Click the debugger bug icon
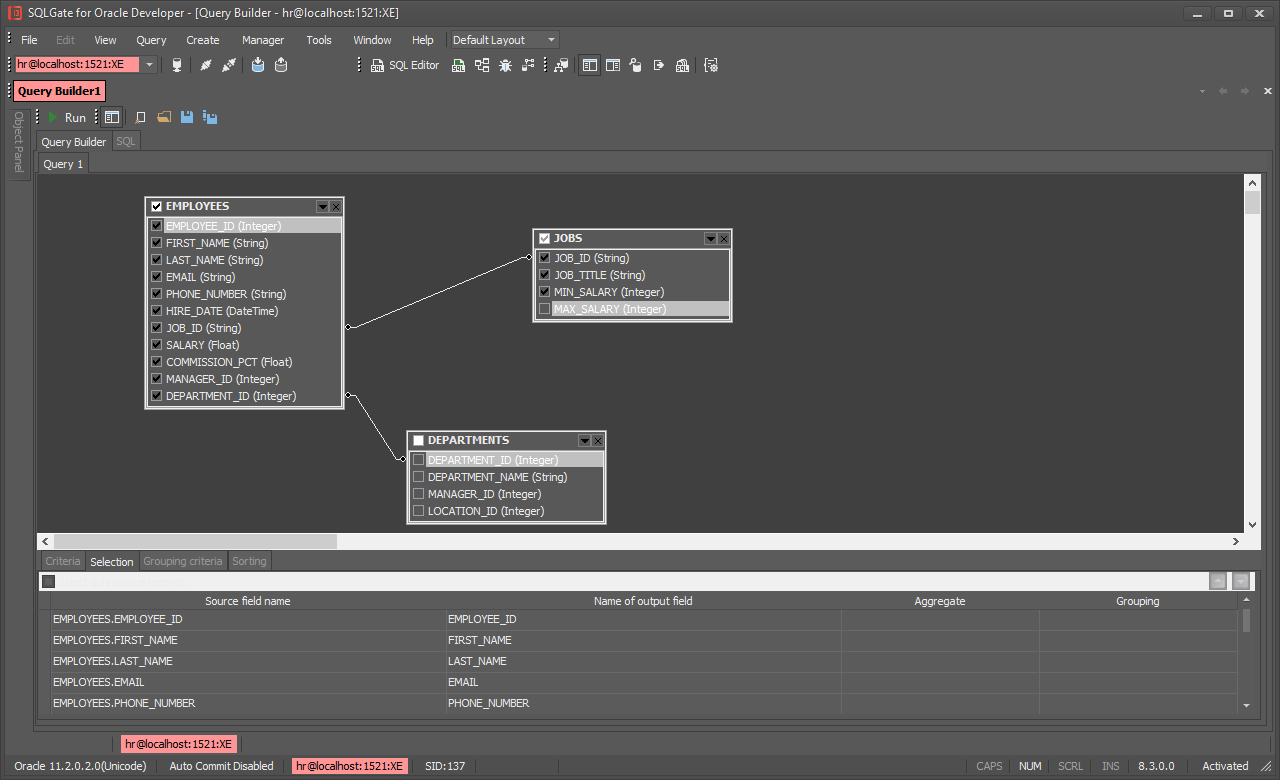Image resolution: width=1280 pixels, height=780 pixels. coord(505,65)
